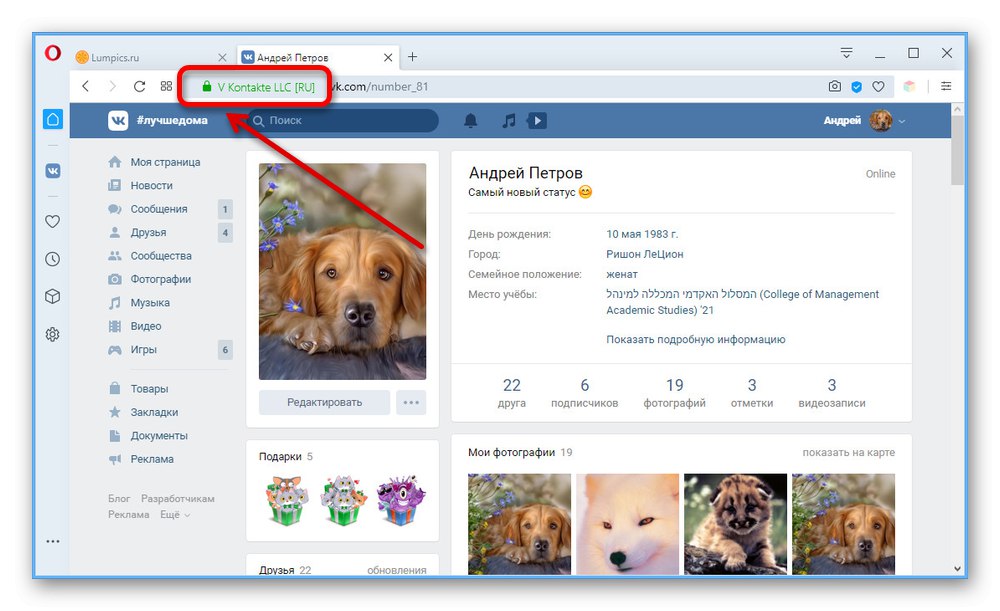Screen dimensions: 1000x611
Task: Reload the page with refresh icon
Action: tap(139, 86)
